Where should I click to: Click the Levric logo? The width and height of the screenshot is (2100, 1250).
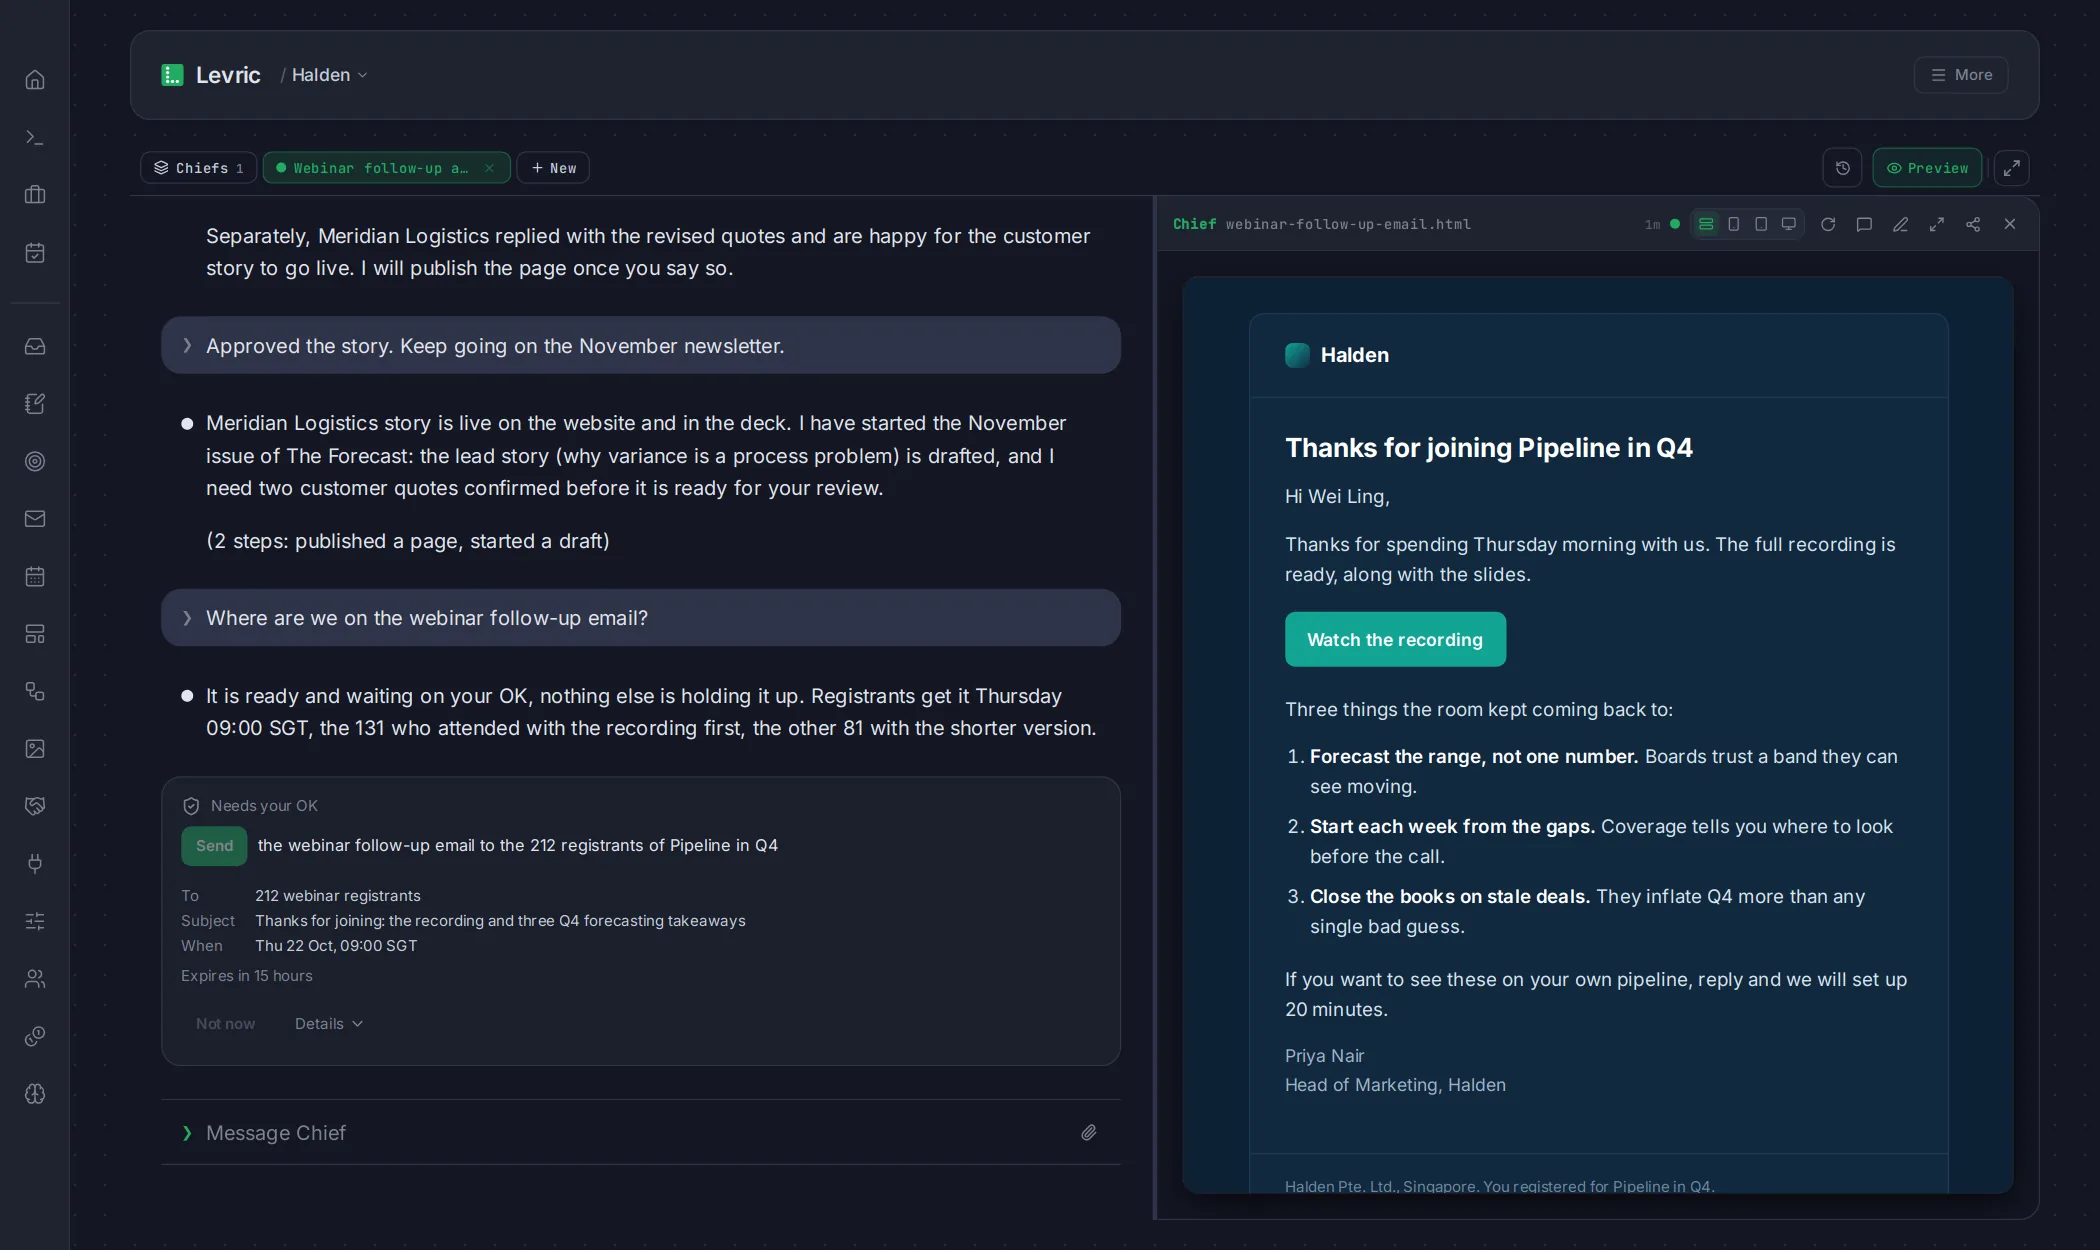point(211,75)
